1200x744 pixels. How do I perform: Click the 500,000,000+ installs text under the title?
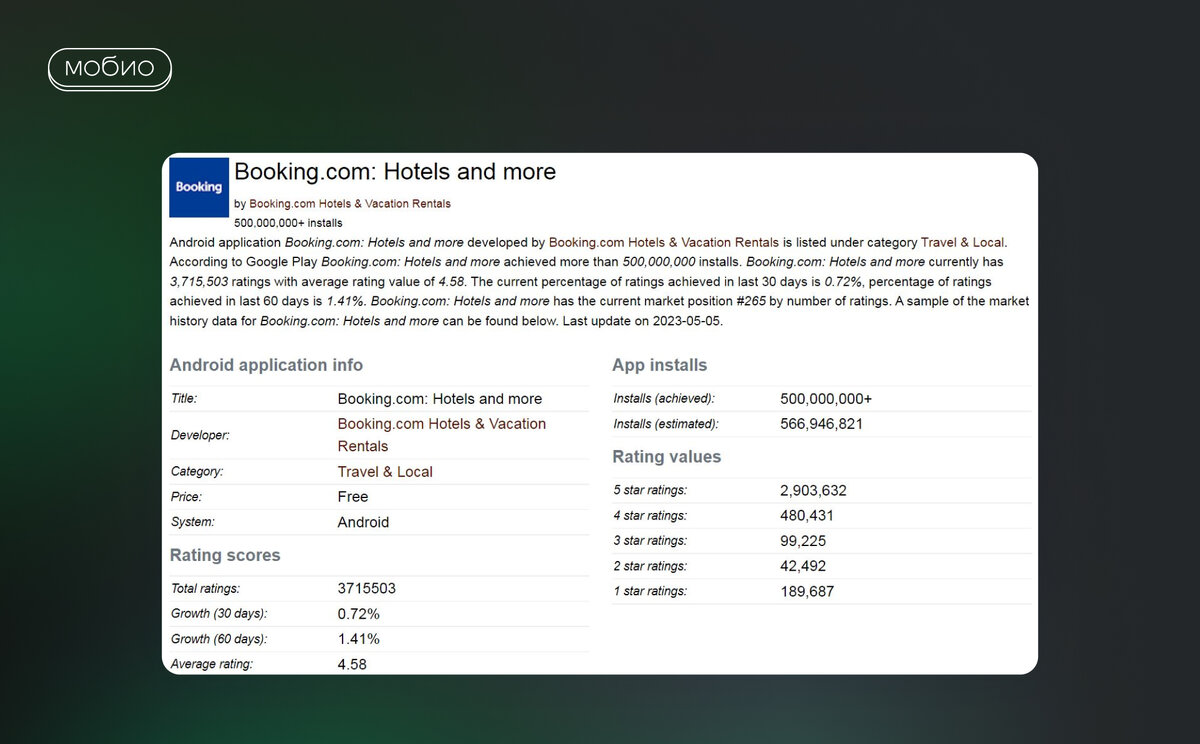tap(288, 223)
